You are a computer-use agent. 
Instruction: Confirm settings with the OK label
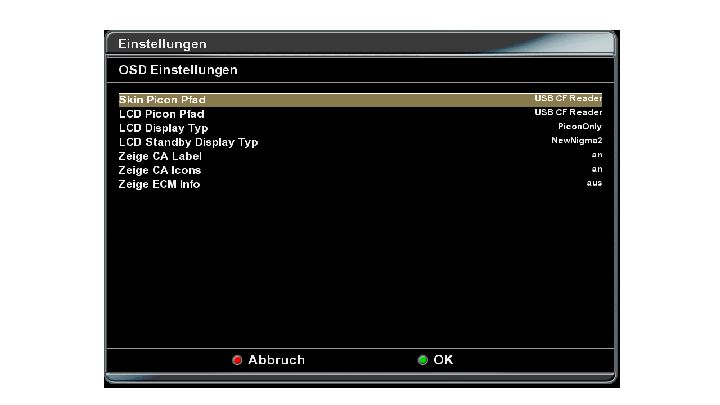click(443, 360)
